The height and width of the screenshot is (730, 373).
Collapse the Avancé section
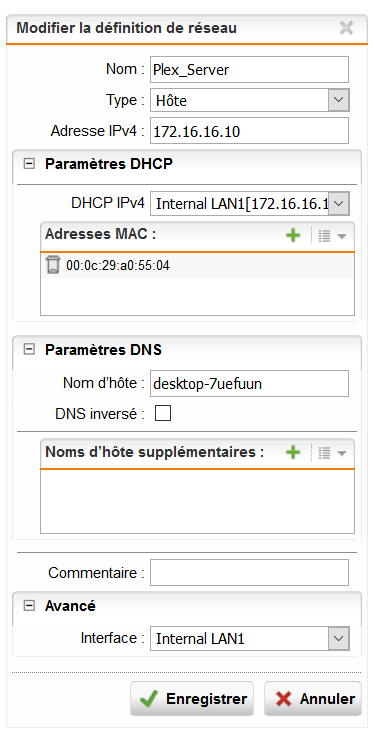pyautogui.click(x=29, y=606)
